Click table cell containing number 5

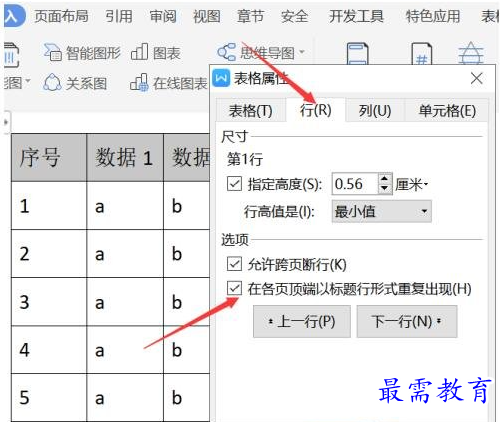click(49, 397)
